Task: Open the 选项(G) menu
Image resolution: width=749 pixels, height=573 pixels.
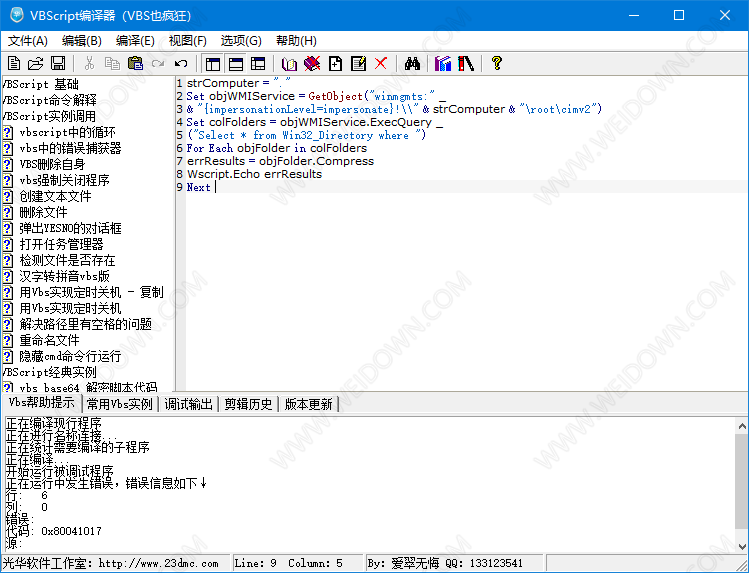Action: click(x=241, y=41)
